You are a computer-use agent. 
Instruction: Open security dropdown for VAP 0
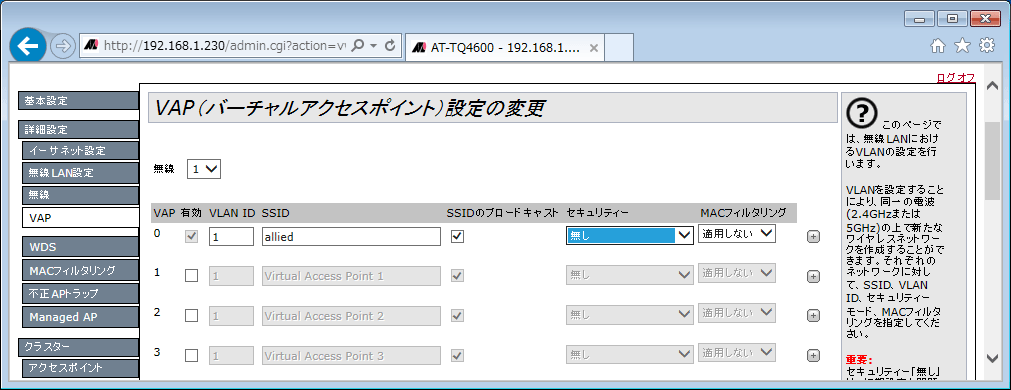[629, 236]
